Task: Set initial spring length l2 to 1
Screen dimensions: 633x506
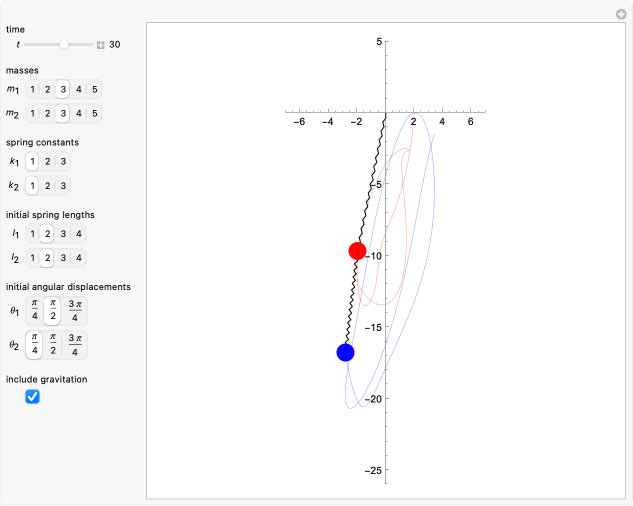Action: tap(32, 258)
